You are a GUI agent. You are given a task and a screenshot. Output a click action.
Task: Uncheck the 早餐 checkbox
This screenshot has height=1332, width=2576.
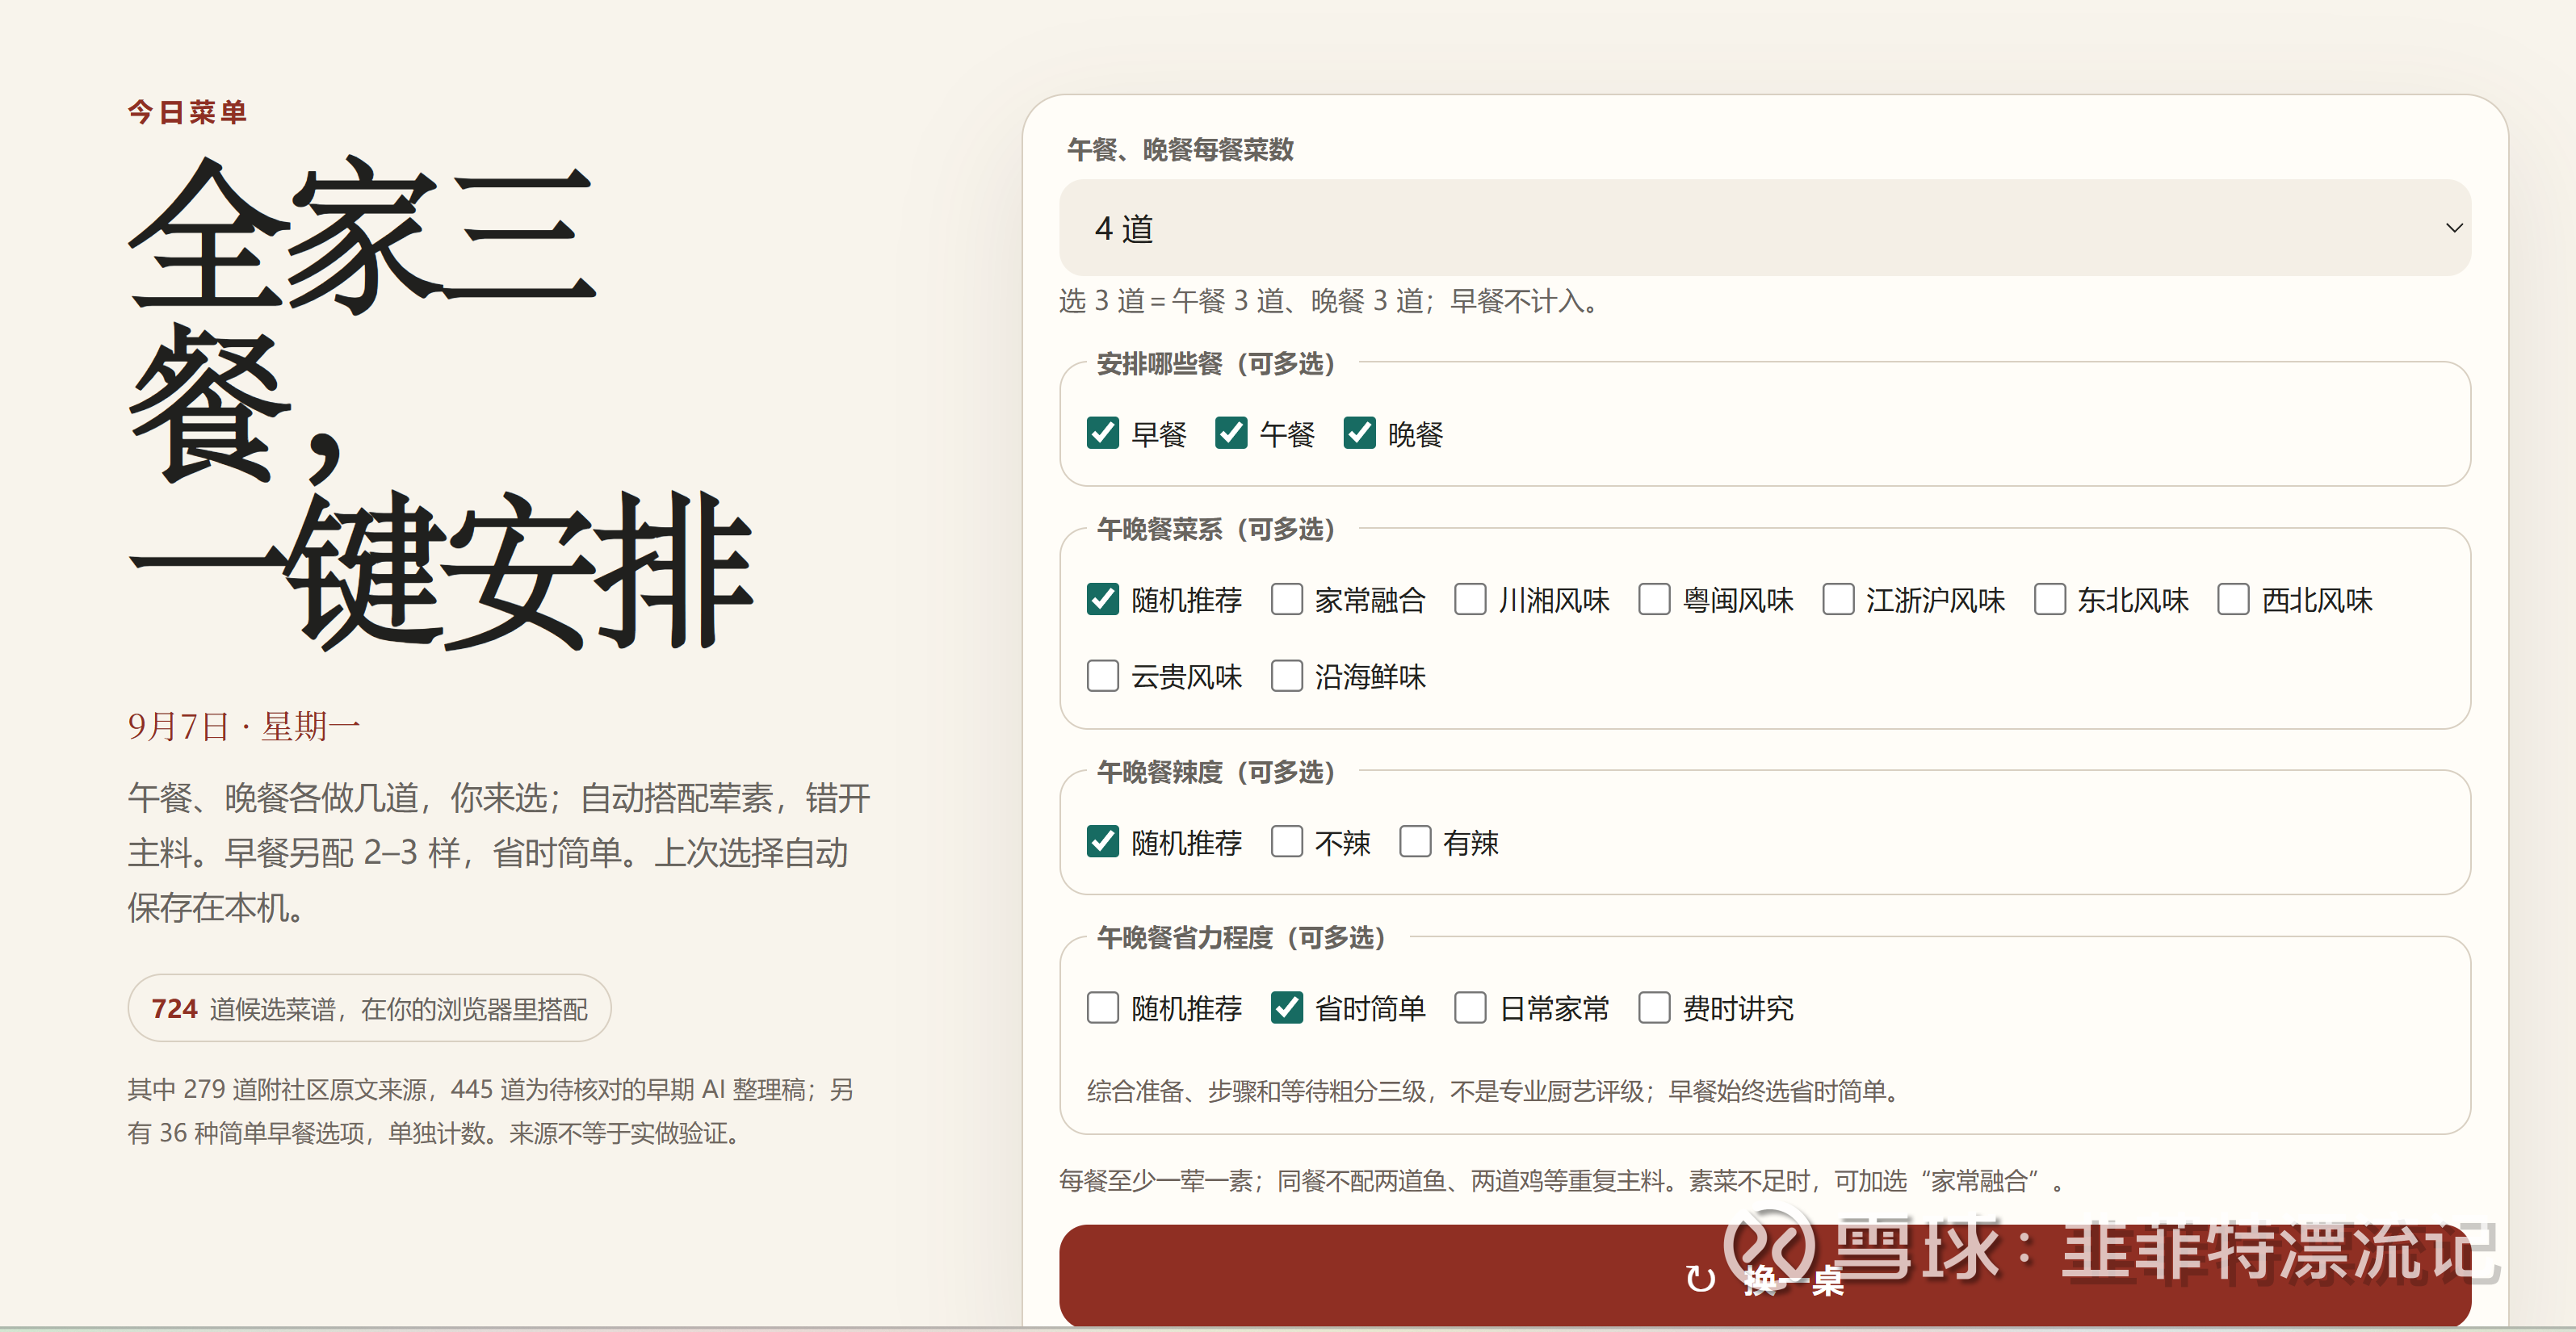pos(1102,433)
